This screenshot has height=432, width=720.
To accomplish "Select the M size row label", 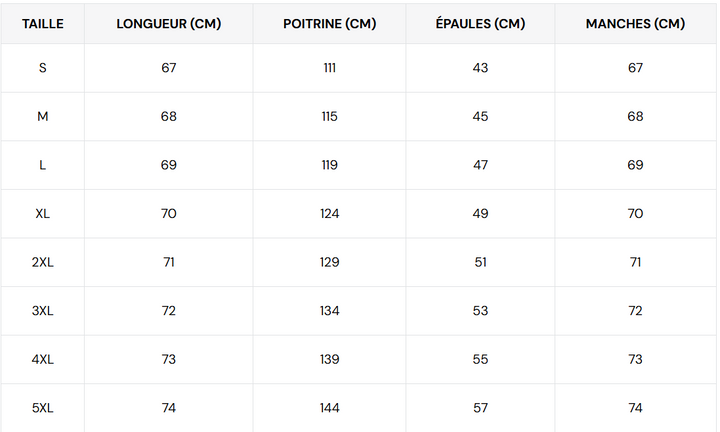I will pyautogui.click(x=42, y=116).
